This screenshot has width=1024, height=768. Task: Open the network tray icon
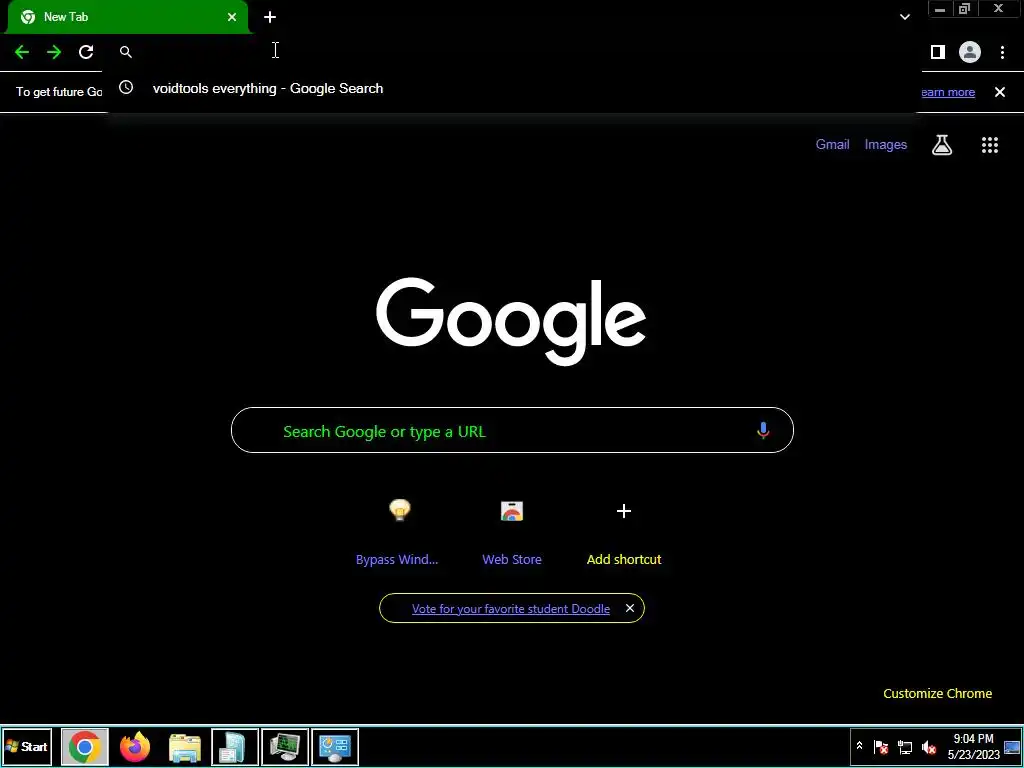(905, 746)
